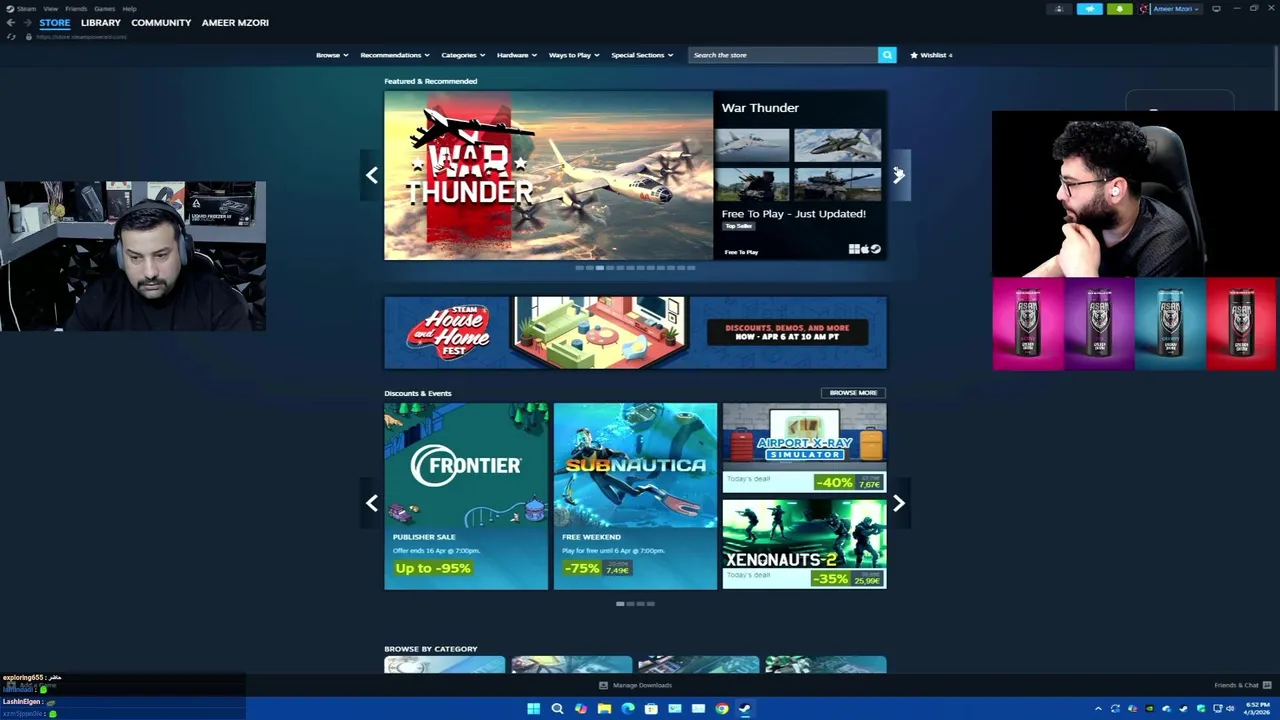Viewport: 1280px width, 720px height.
Task: Expand the Browse dropdown
Action: (x=332, y=55)
